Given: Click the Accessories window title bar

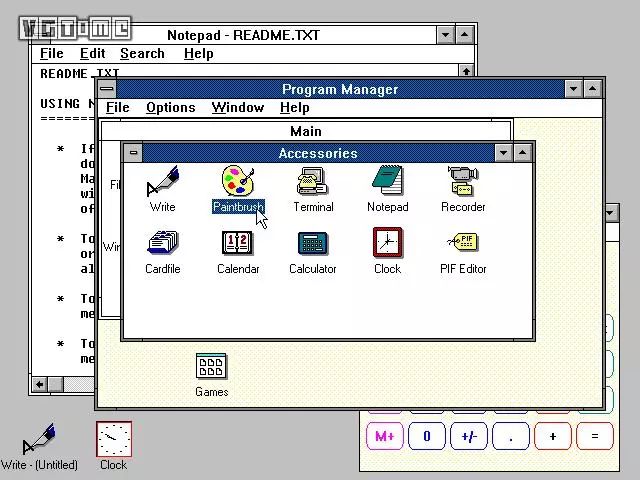Looking at the screenshot, I should (318, 153).
